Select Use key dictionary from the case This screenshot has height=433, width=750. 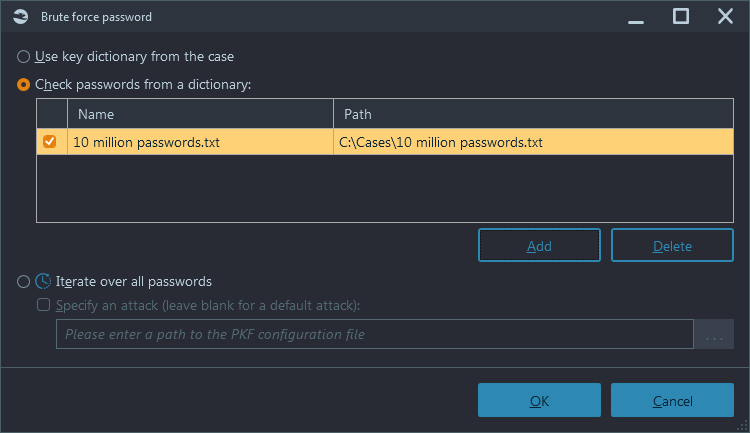tap(23, 56)
